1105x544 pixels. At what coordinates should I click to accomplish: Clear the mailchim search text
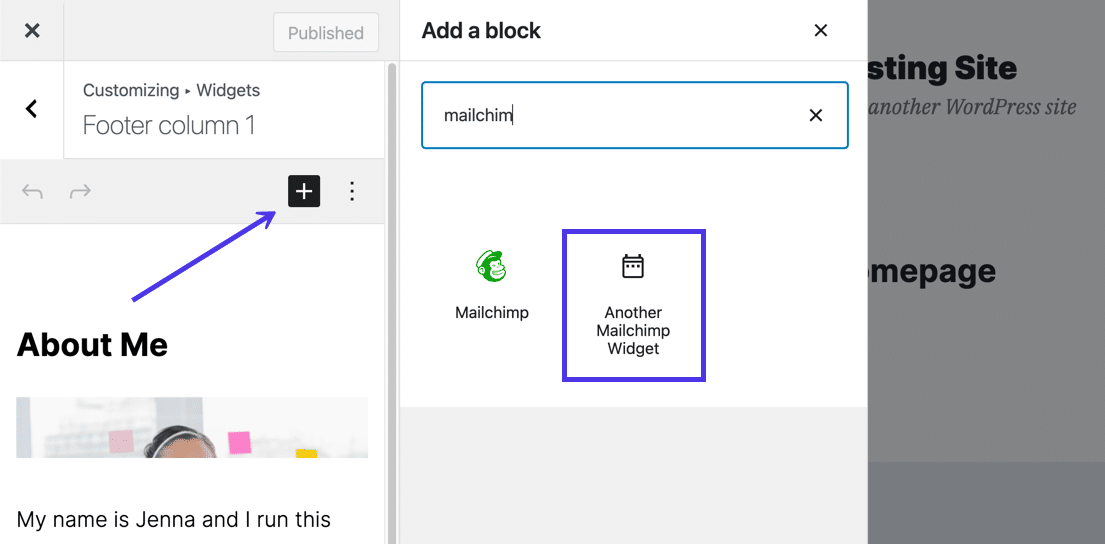click(816, 115)
